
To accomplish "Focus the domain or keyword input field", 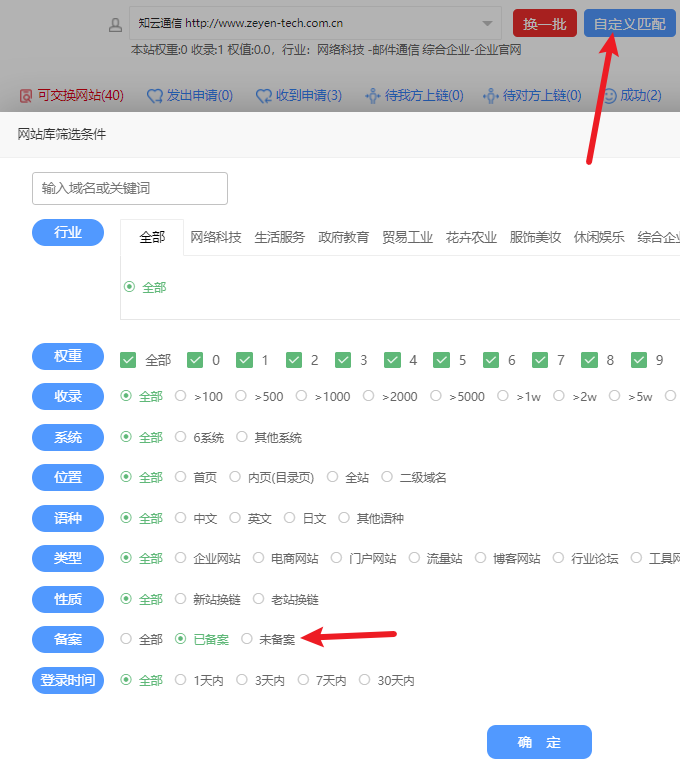I will coord(130,188).
